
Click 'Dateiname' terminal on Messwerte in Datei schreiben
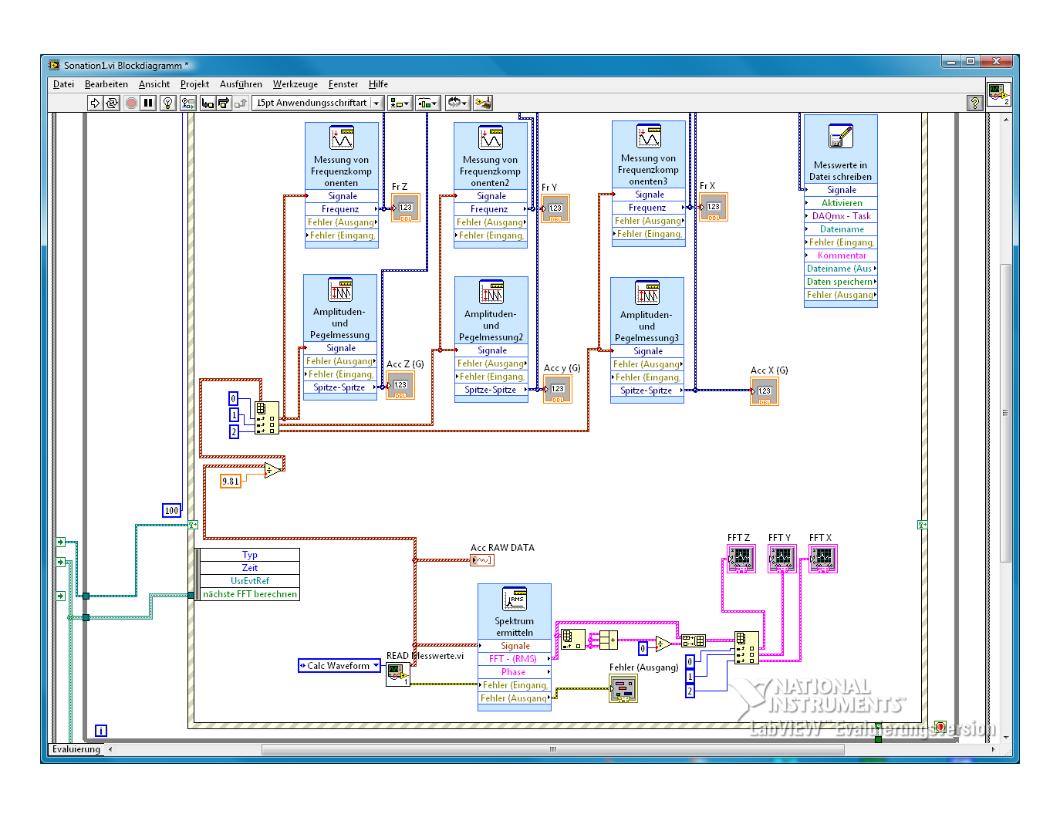point(840,229)
